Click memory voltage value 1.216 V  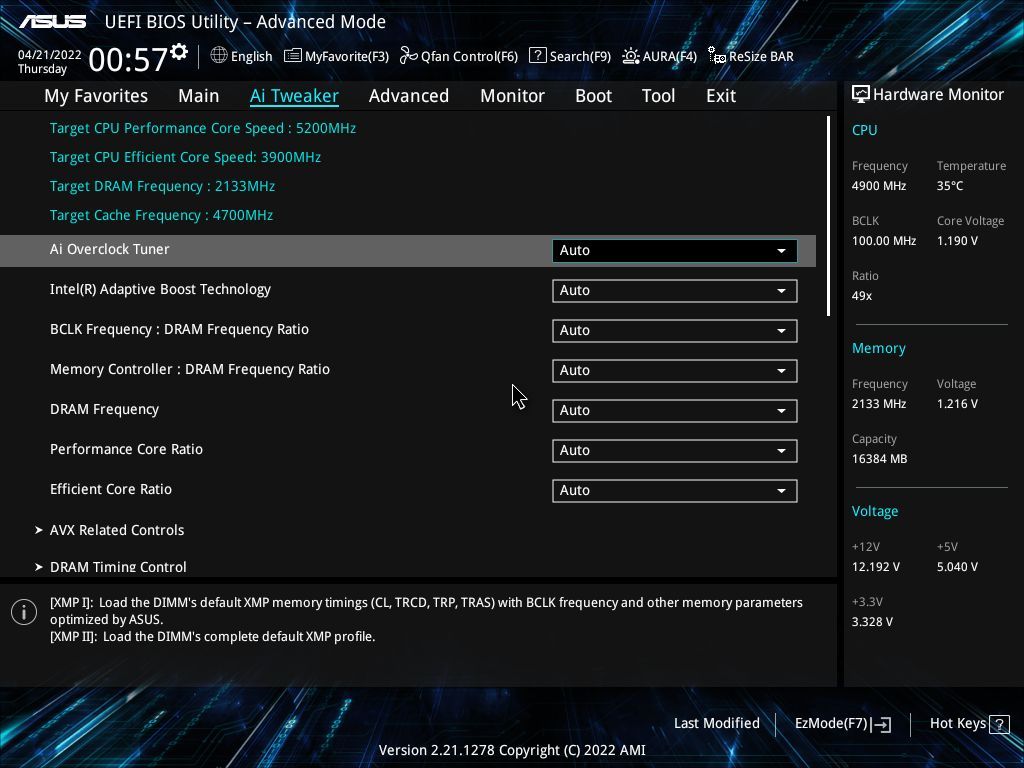pos(957,404)
